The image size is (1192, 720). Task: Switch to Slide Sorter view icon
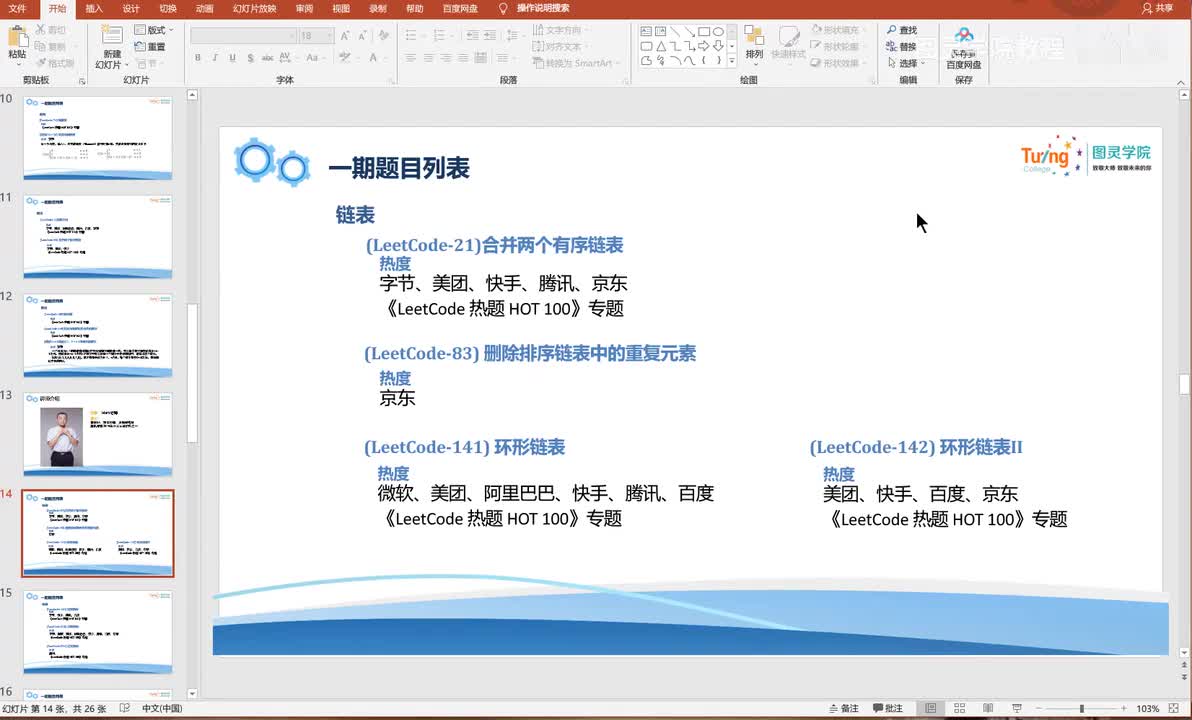(x=959, y=709)
